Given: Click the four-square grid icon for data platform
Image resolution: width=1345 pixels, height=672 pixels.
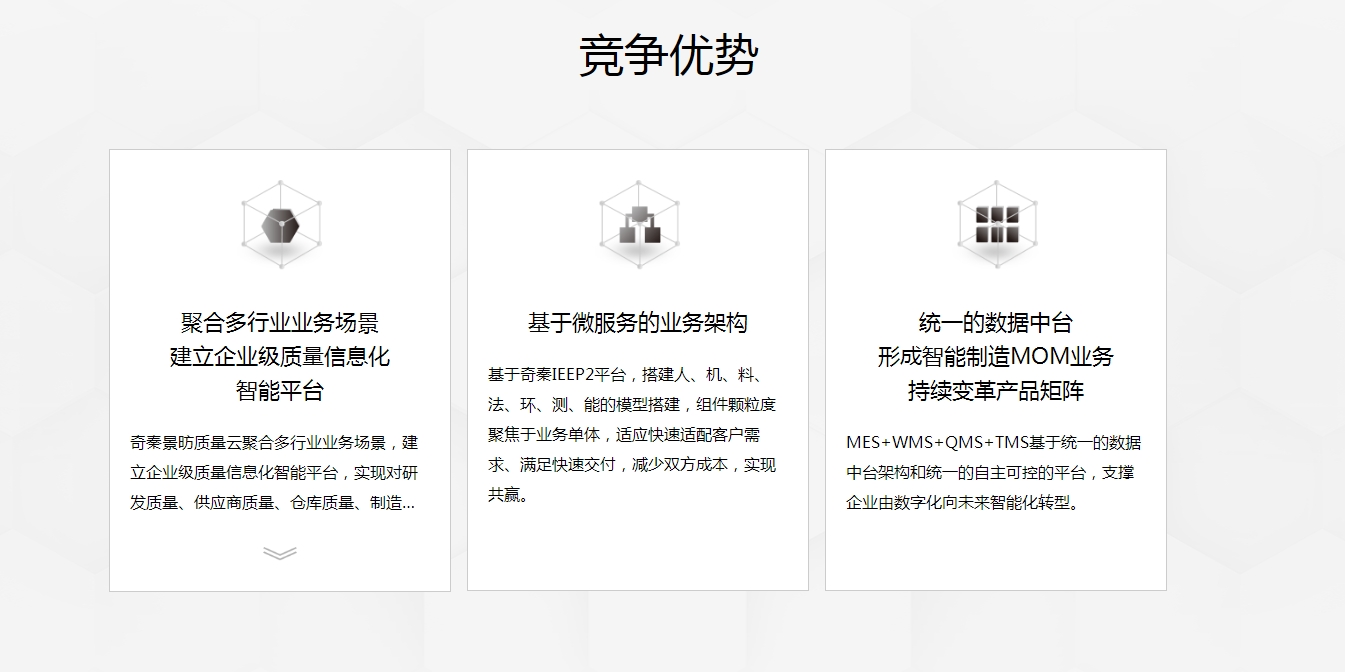Looking at the screenshot, I should (996, 225).
